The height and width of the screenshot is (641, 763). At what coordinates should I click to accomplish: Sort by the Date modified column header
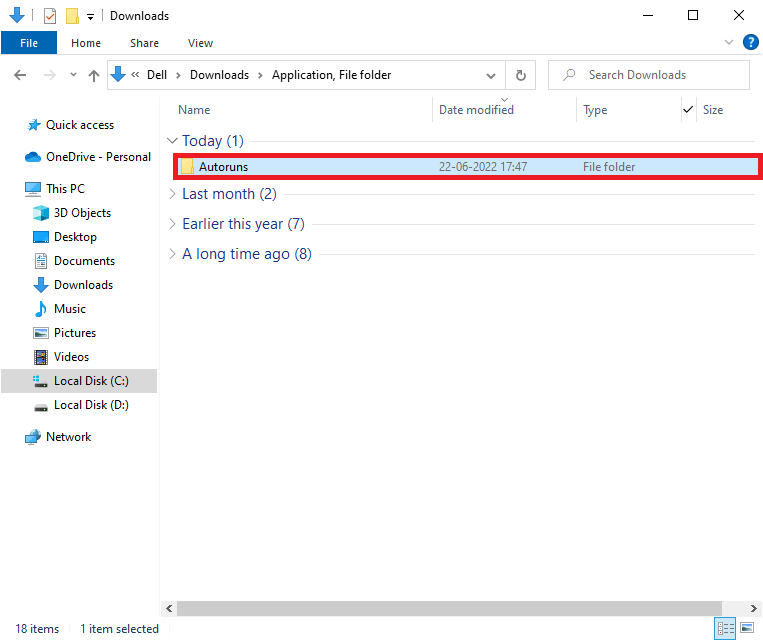click(x=476, y=110)
